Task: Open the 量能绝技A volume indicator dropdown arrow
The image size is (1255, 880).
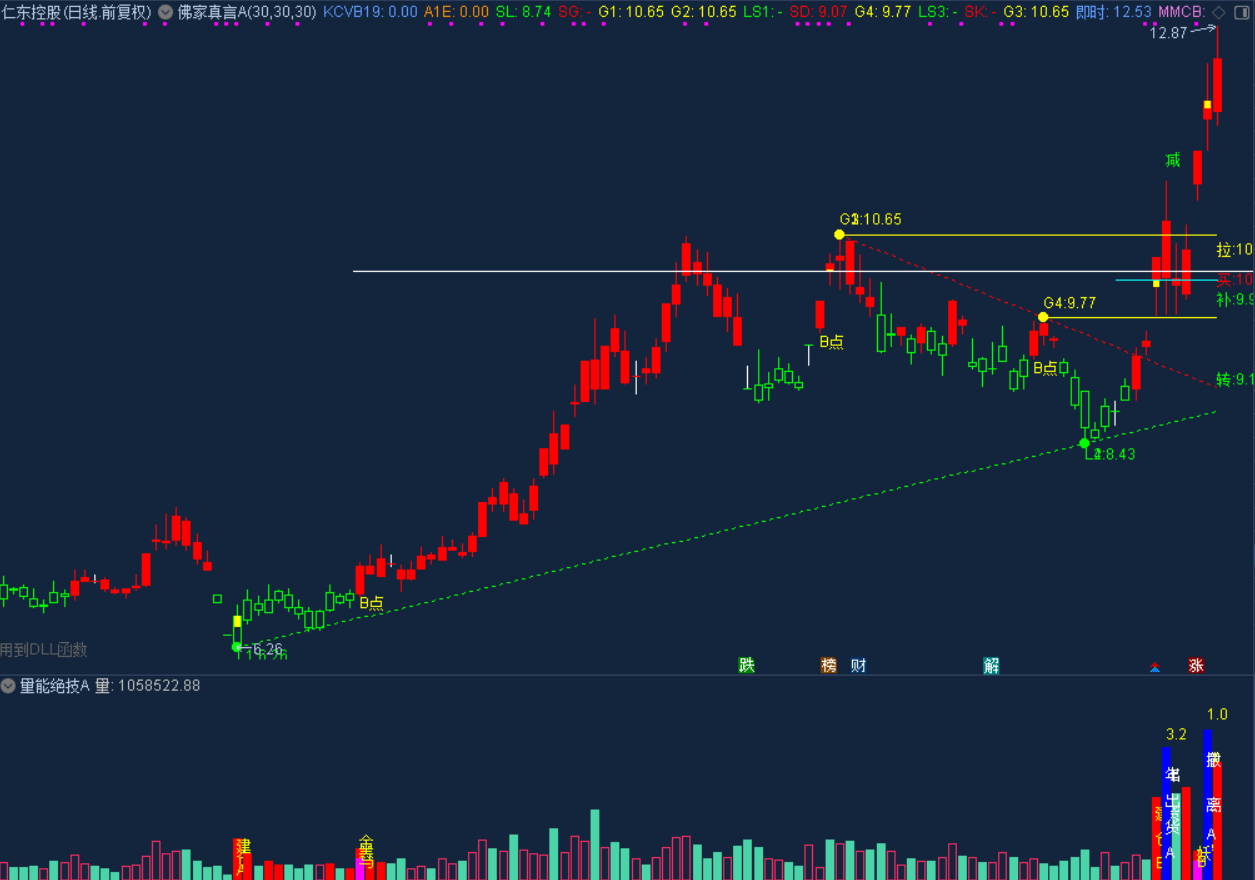Action: coord(8,686)
